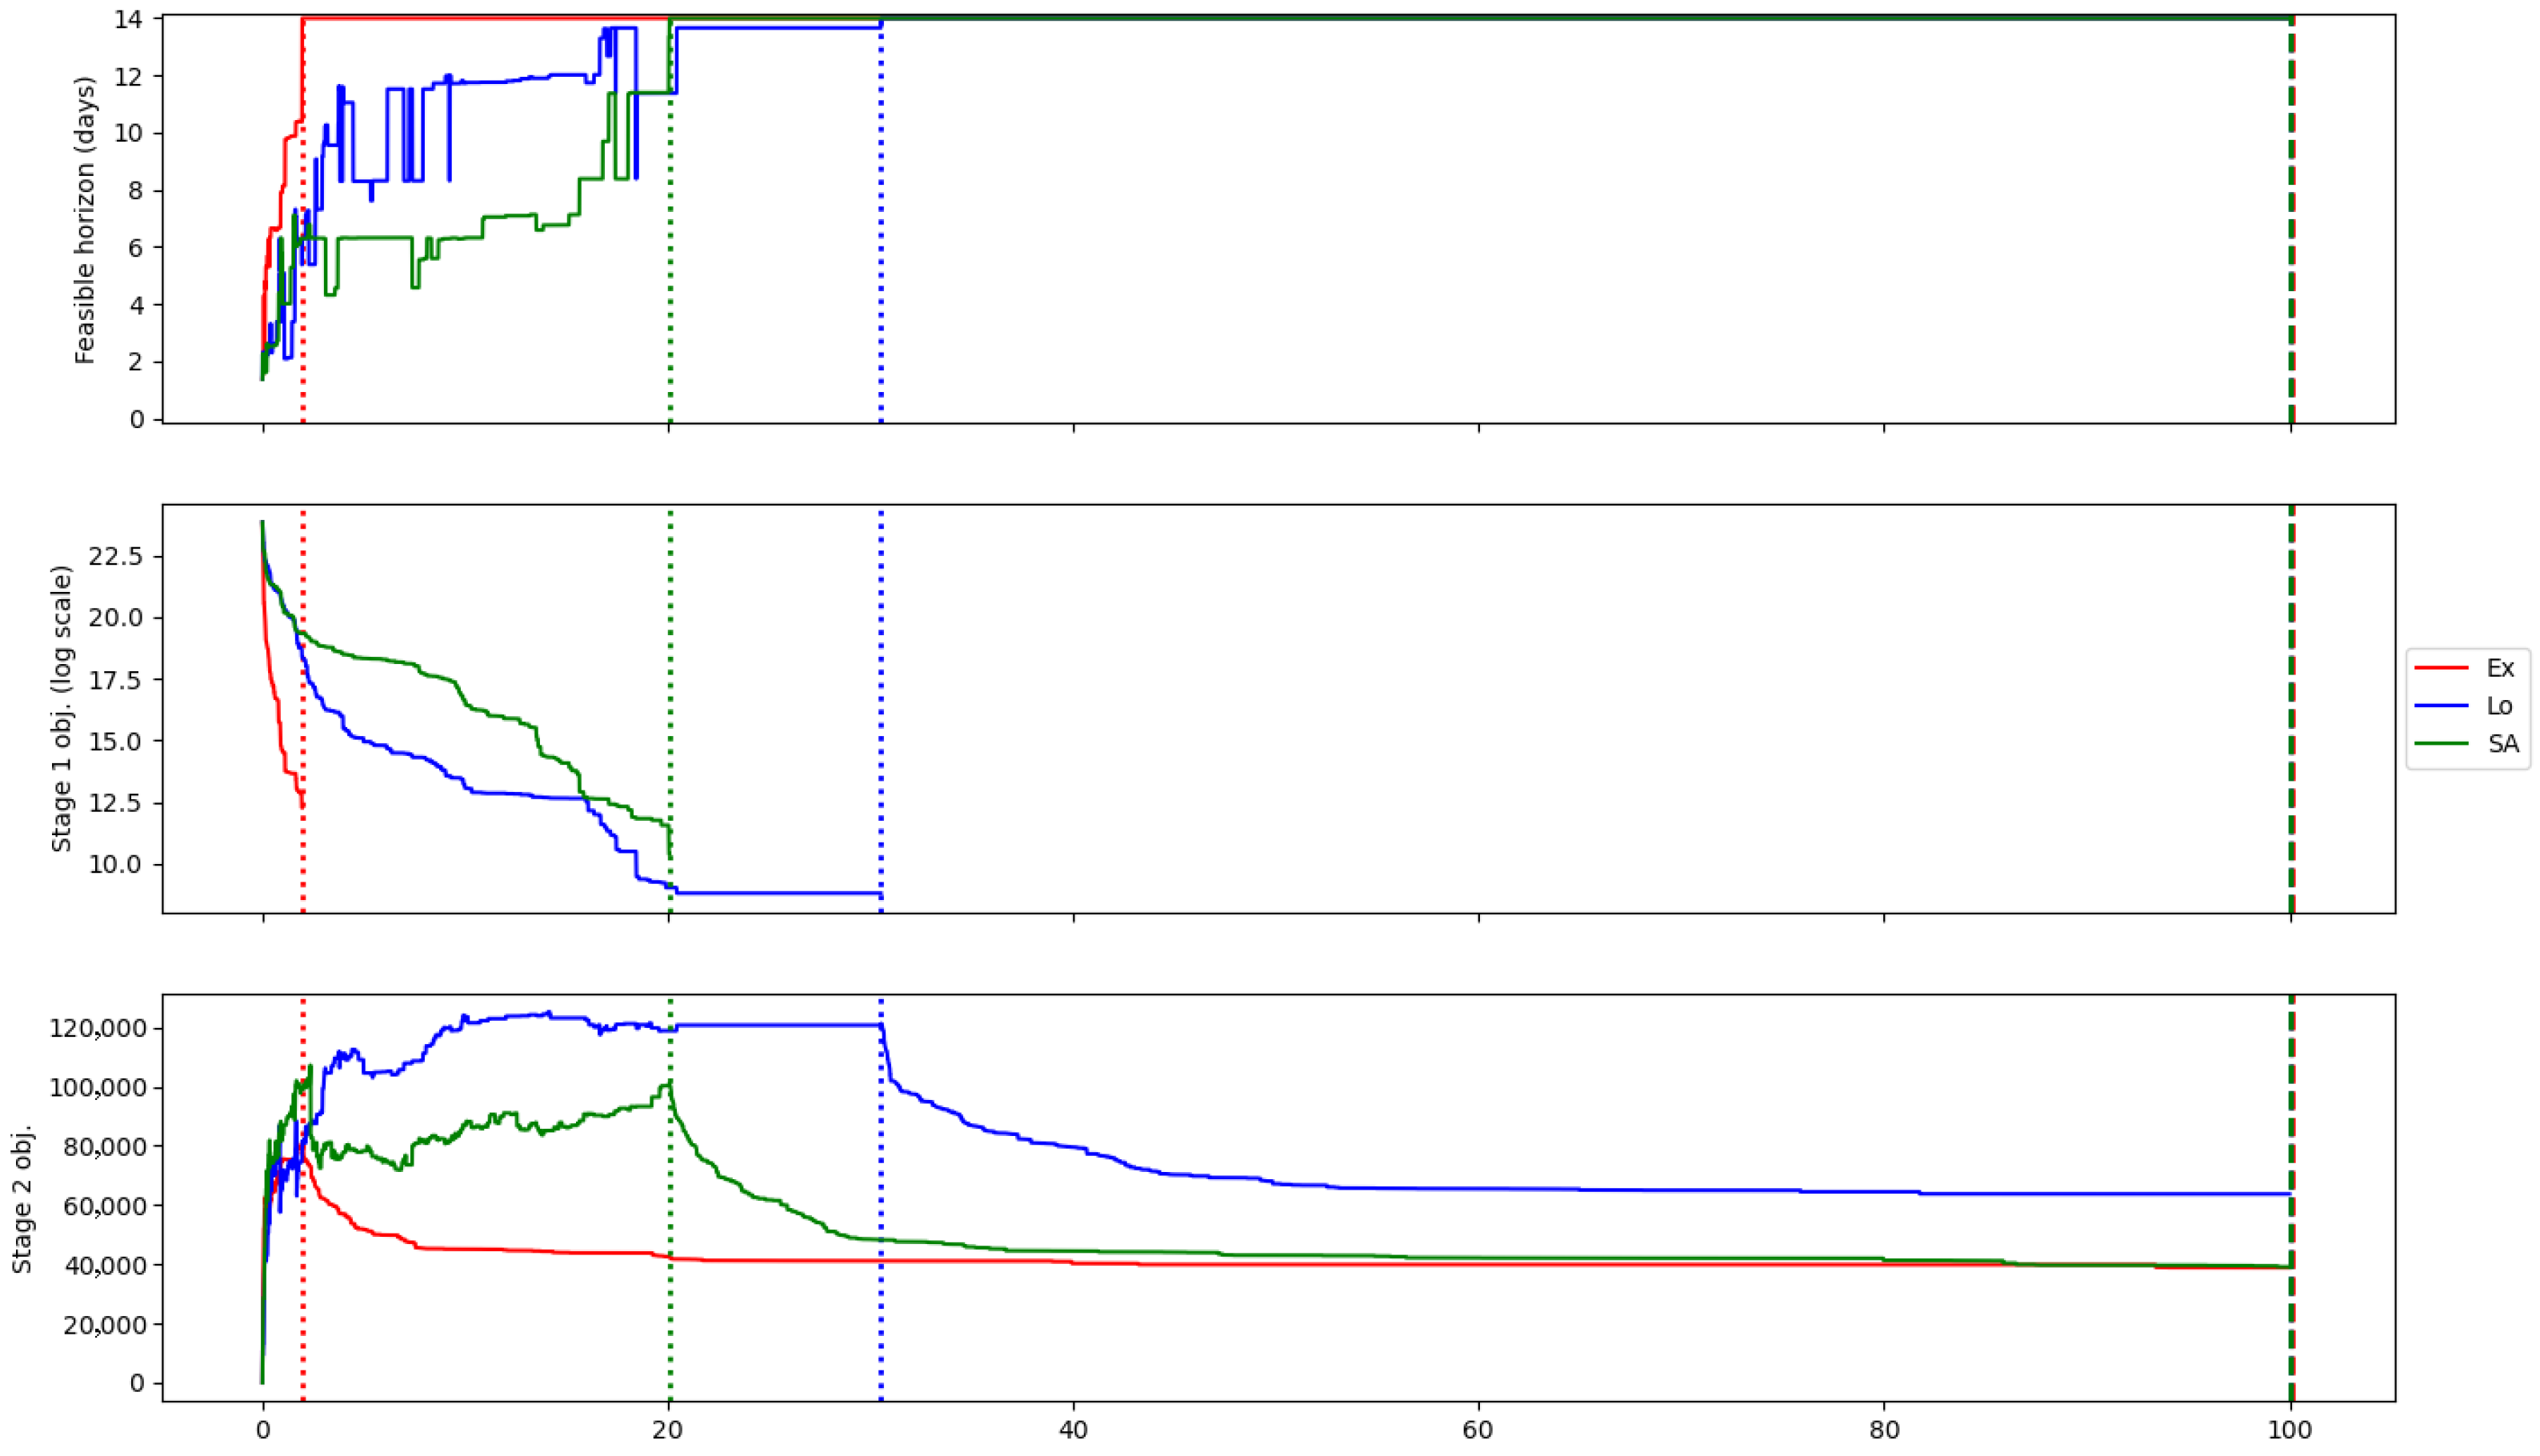Viewport: 2540px width, 1456px height.
Task: Click the red Ex legend line swatch
Action: click(2442, 667)
